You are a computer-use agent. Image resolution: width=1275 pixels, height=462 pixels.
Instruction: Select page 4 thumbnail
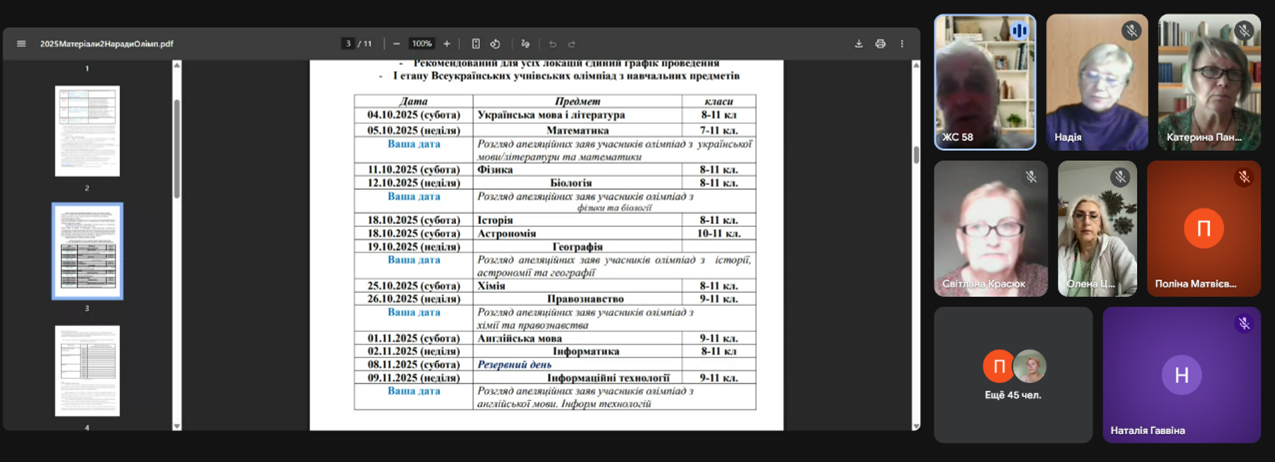tap(87, 371)
